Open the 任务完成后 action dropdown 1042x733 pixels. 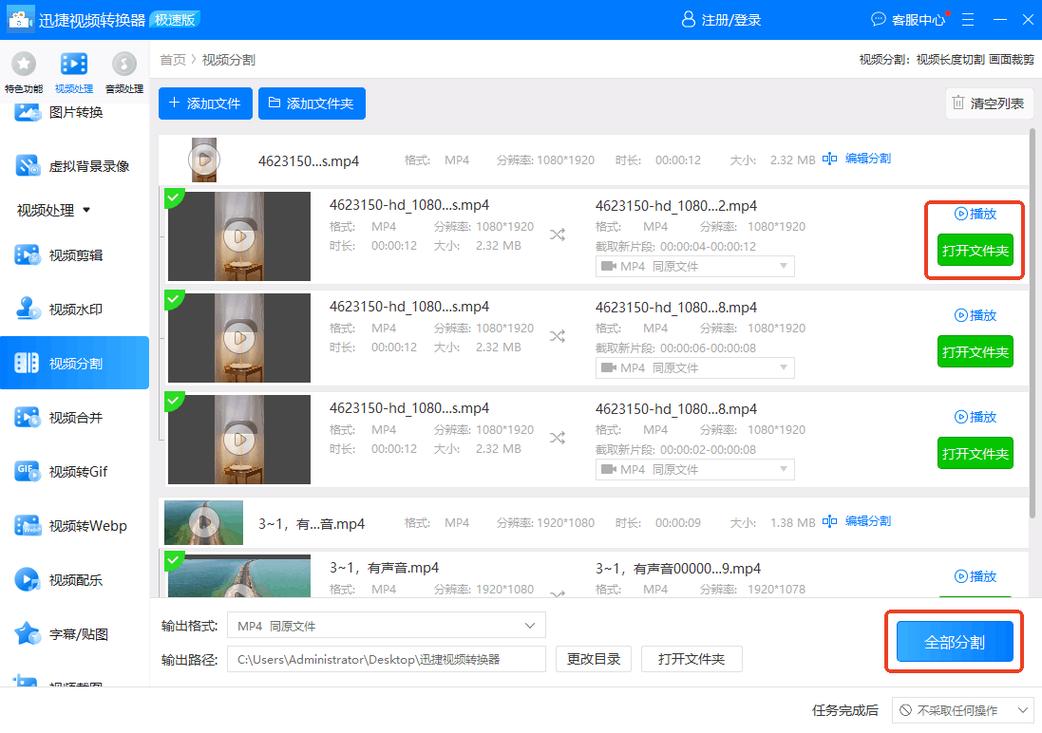click(x=962, y=710)
